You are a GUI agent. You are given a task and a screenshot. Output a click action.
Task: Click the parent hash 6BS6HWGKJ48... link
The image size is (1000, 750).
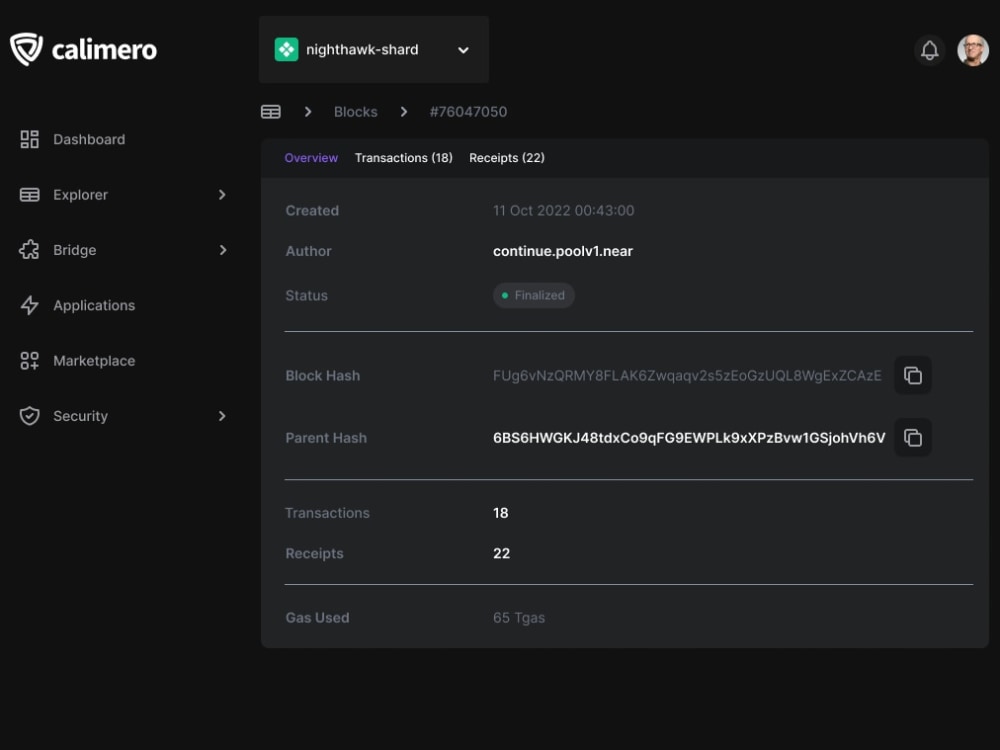click(689, 438)
